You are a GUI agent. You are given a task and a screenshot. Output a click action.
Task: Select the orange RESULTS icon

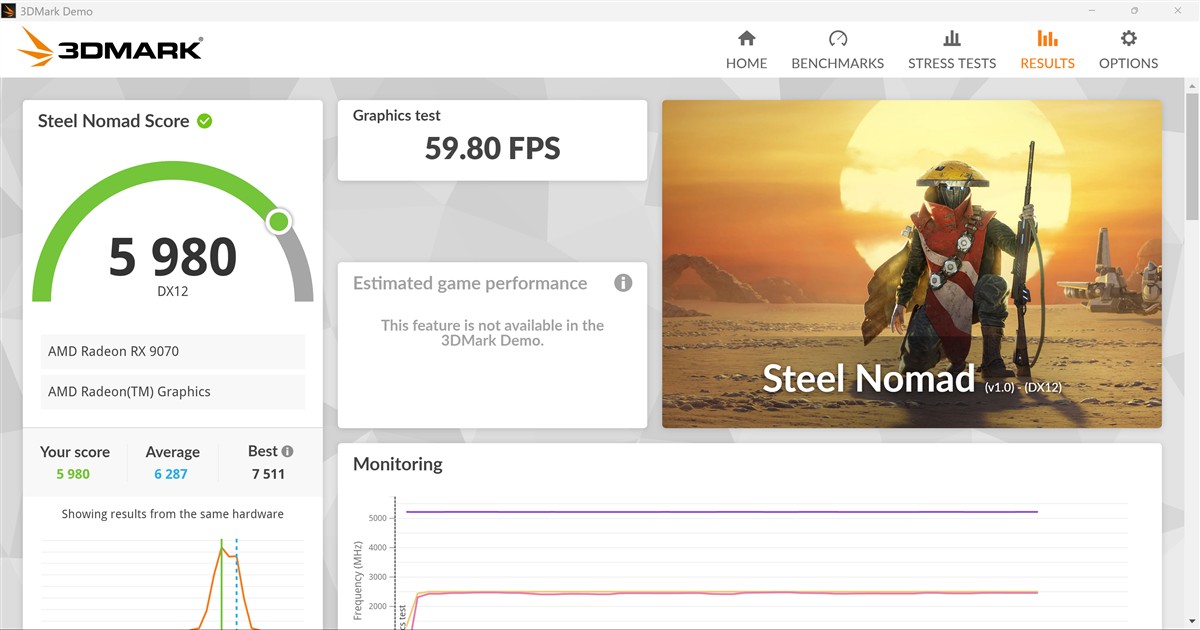pos(1047,39)
